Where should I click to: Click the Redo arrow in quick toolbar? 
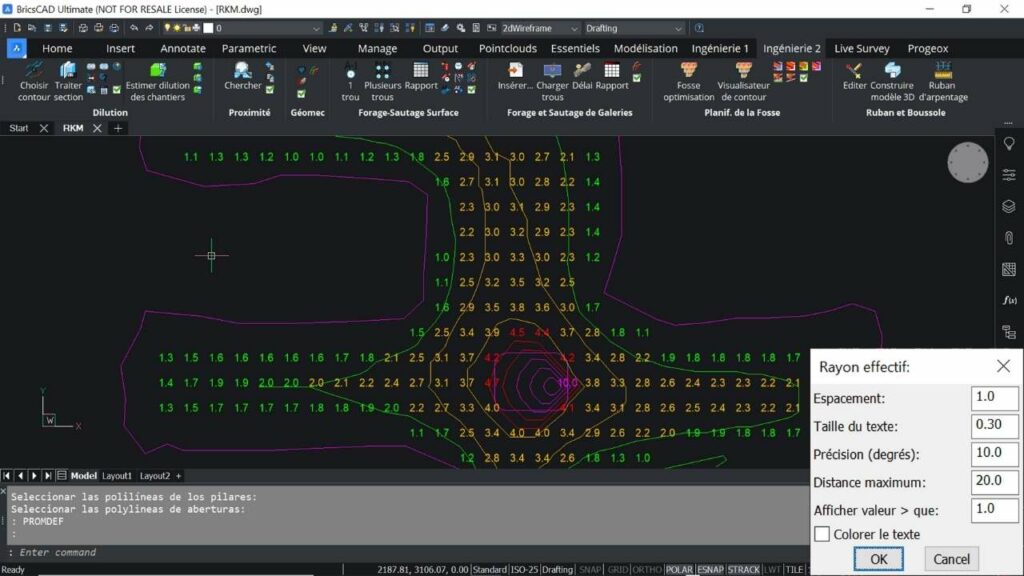tap(149, 28)
